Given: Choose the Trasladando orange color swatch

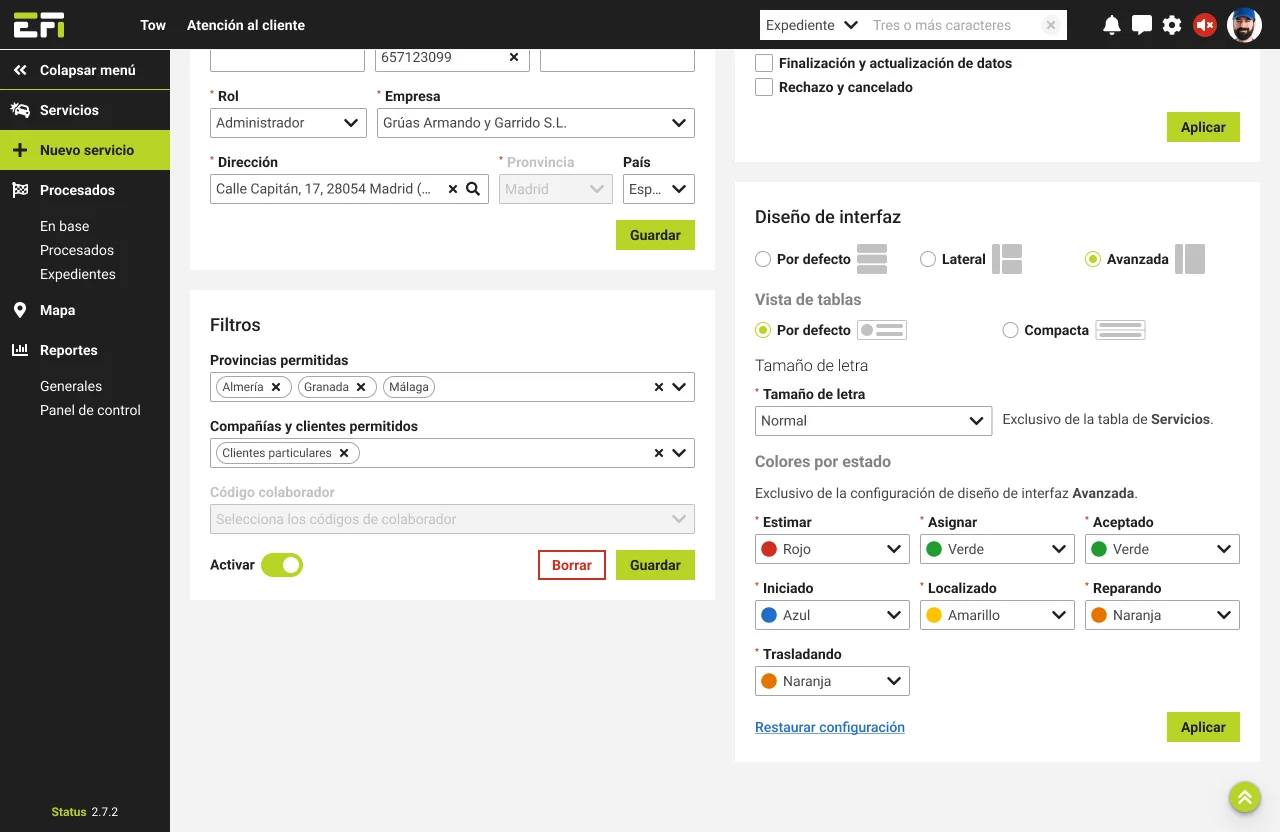Looking at the screenshot, I should coord(769,681).
